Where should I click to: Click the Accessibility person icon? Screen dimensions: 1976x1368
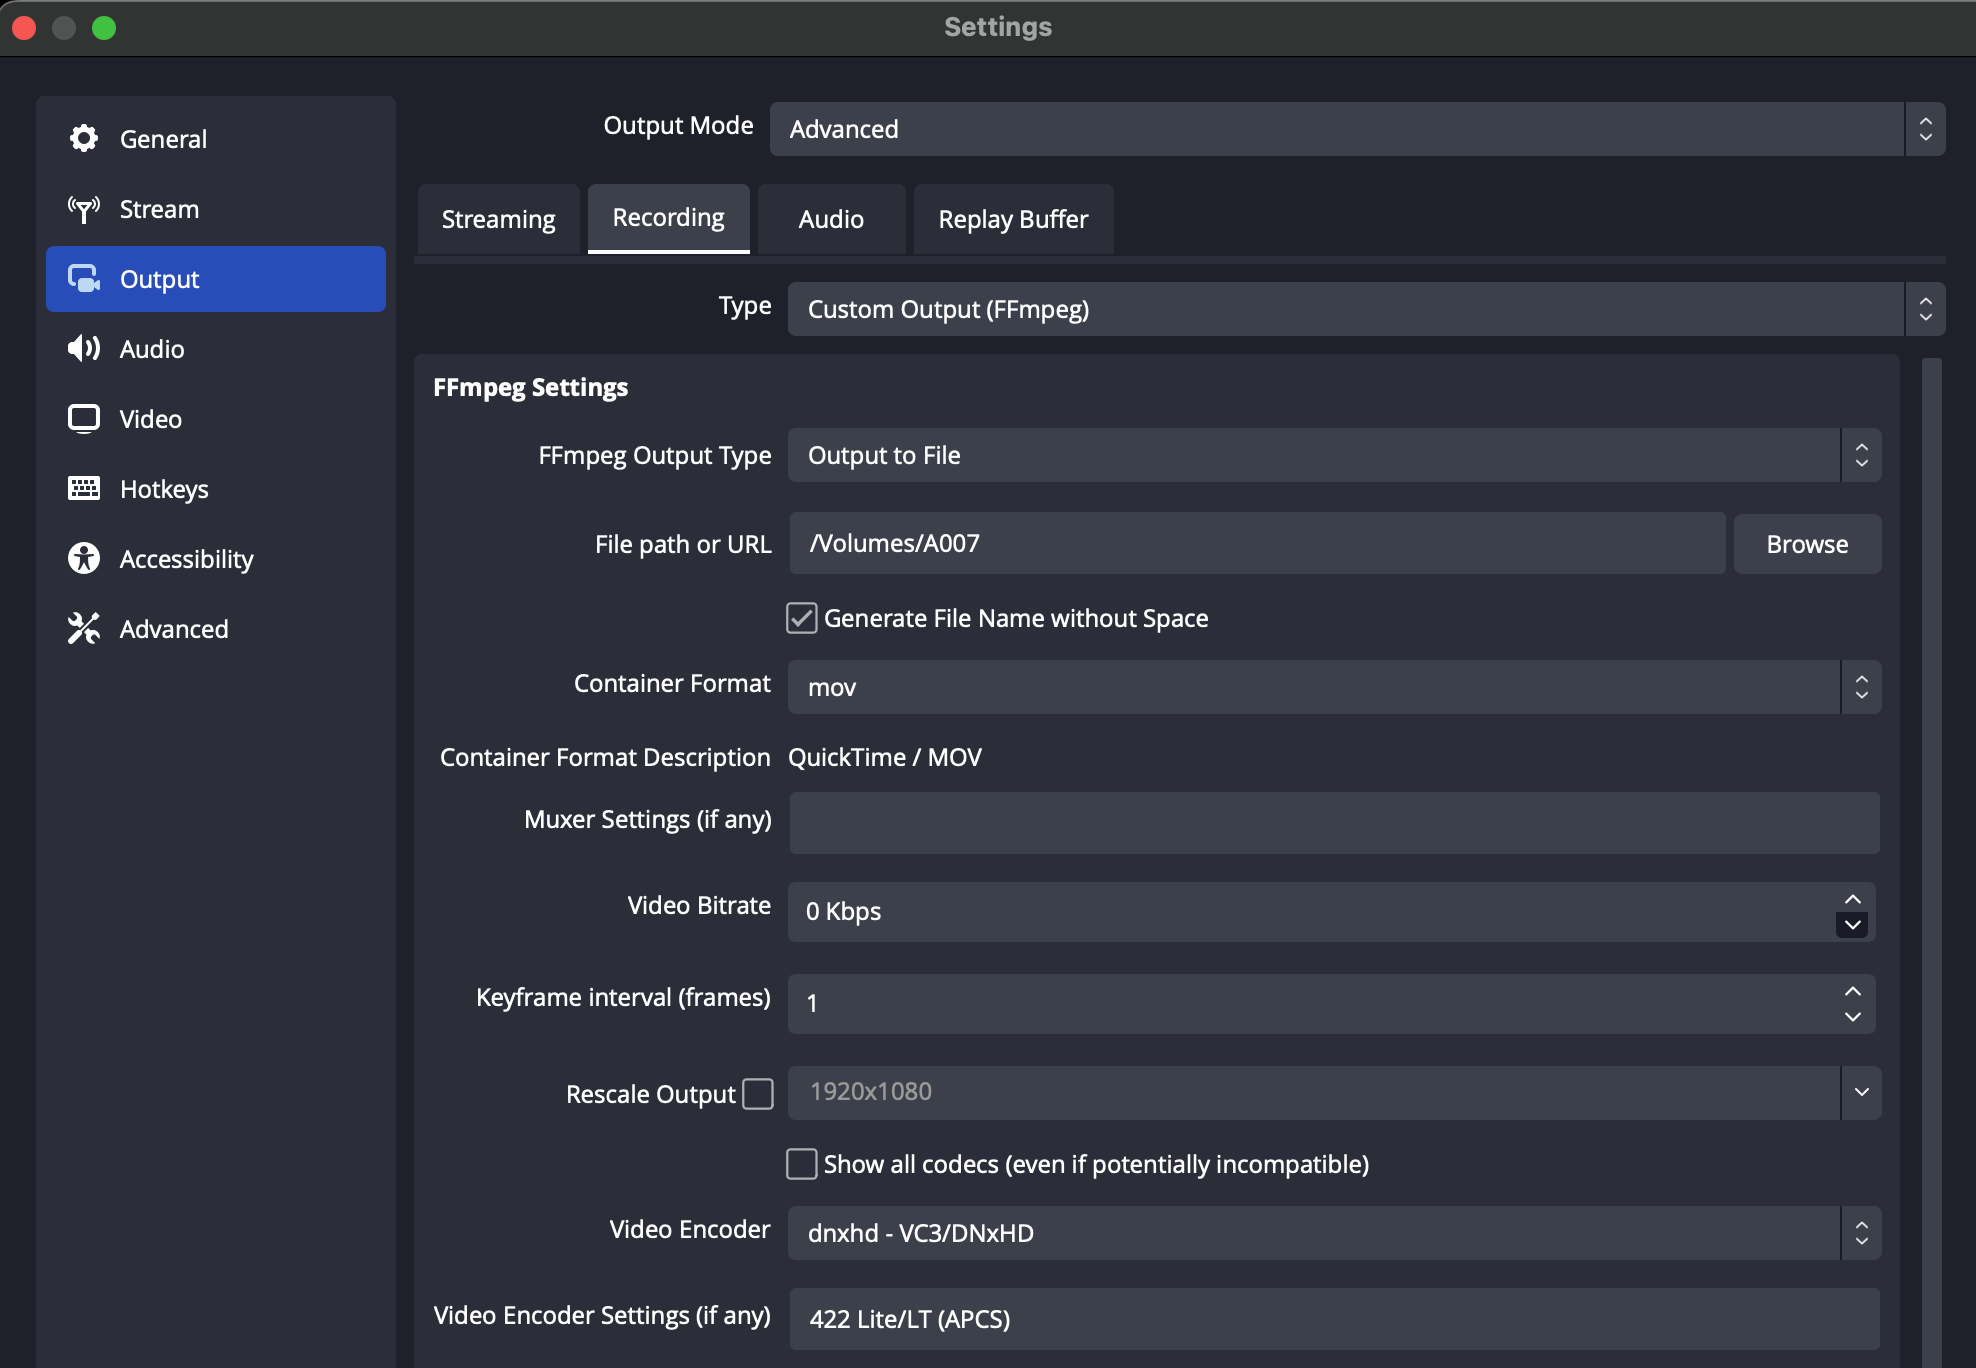point(84,558)
